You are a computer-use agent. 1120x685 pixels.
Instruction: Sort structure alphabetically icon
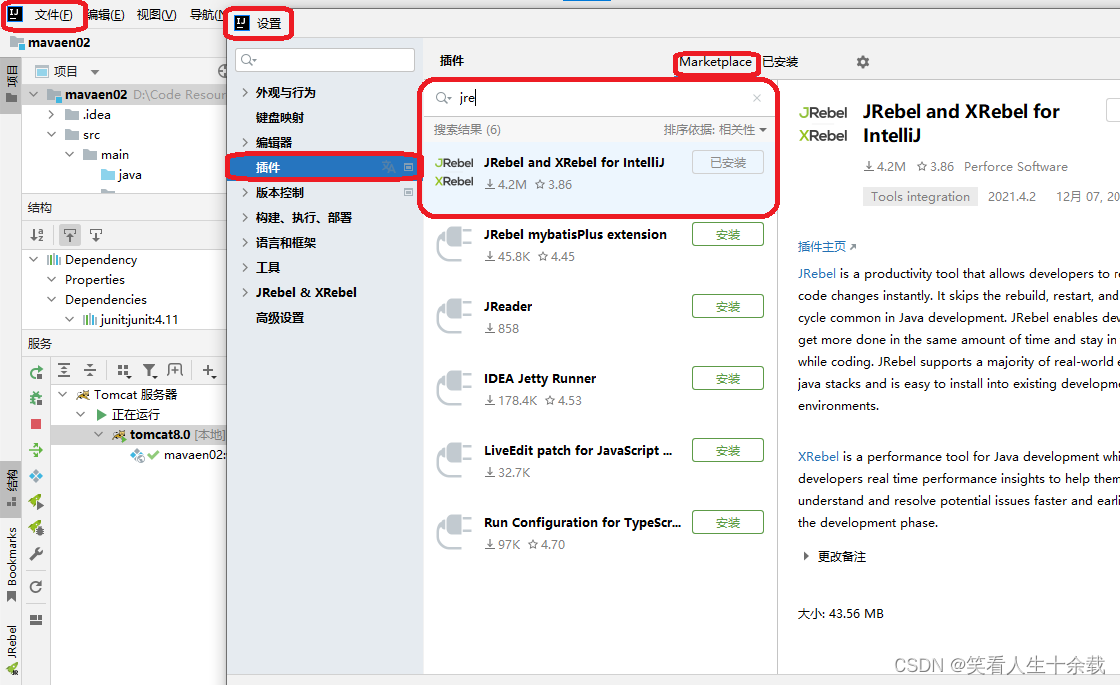37,234
